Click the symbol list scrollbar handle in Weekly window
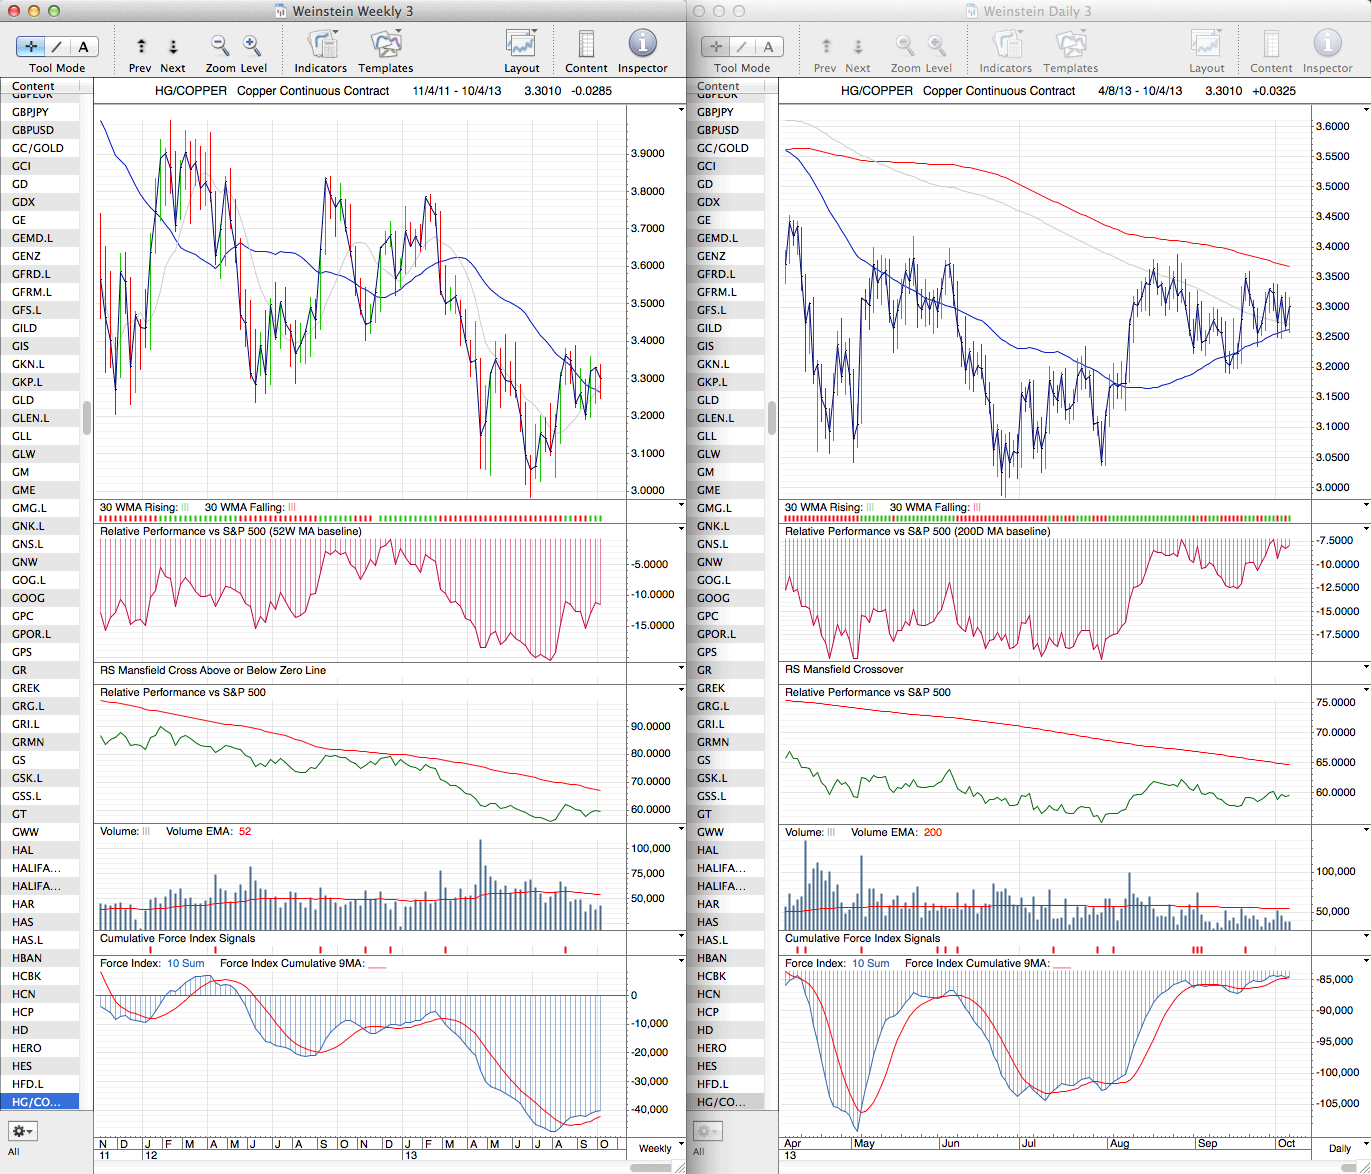Screen dimensions: 1371x1174 [87, 418]
